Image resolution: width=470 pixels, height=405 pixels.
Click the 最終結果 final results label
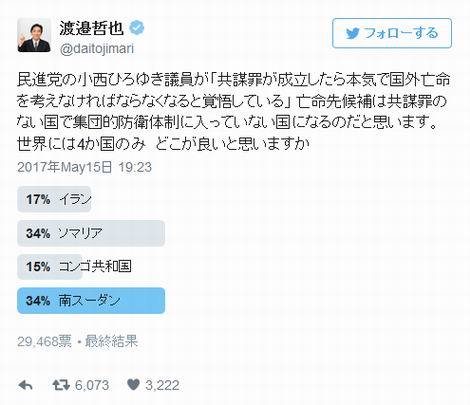point(111,341)
